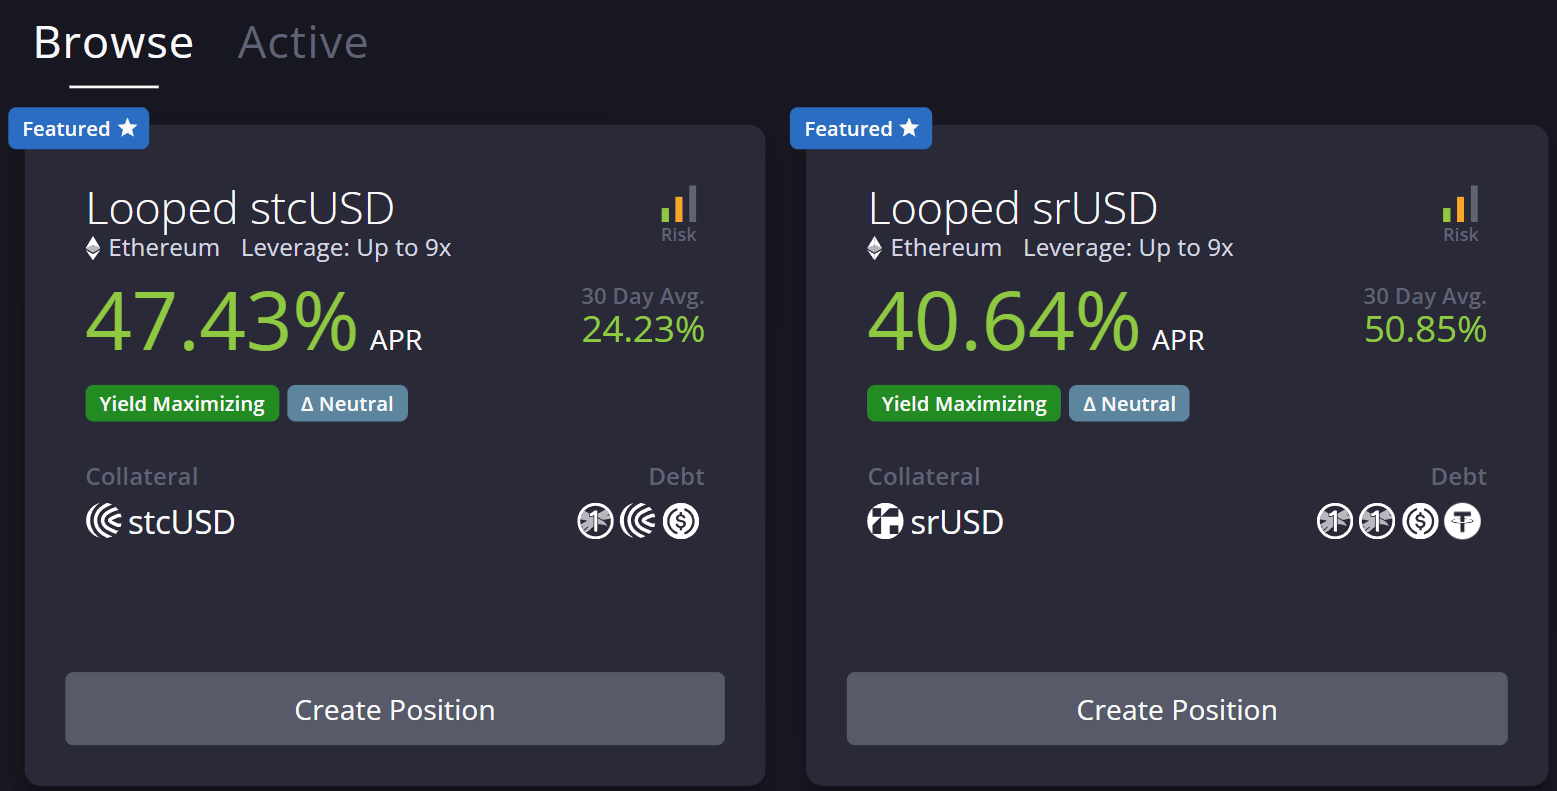Click the 50.85% 30 Day Avg value
The height and width of the screenshot is (791, 1557).
(x=1425, y=329)
